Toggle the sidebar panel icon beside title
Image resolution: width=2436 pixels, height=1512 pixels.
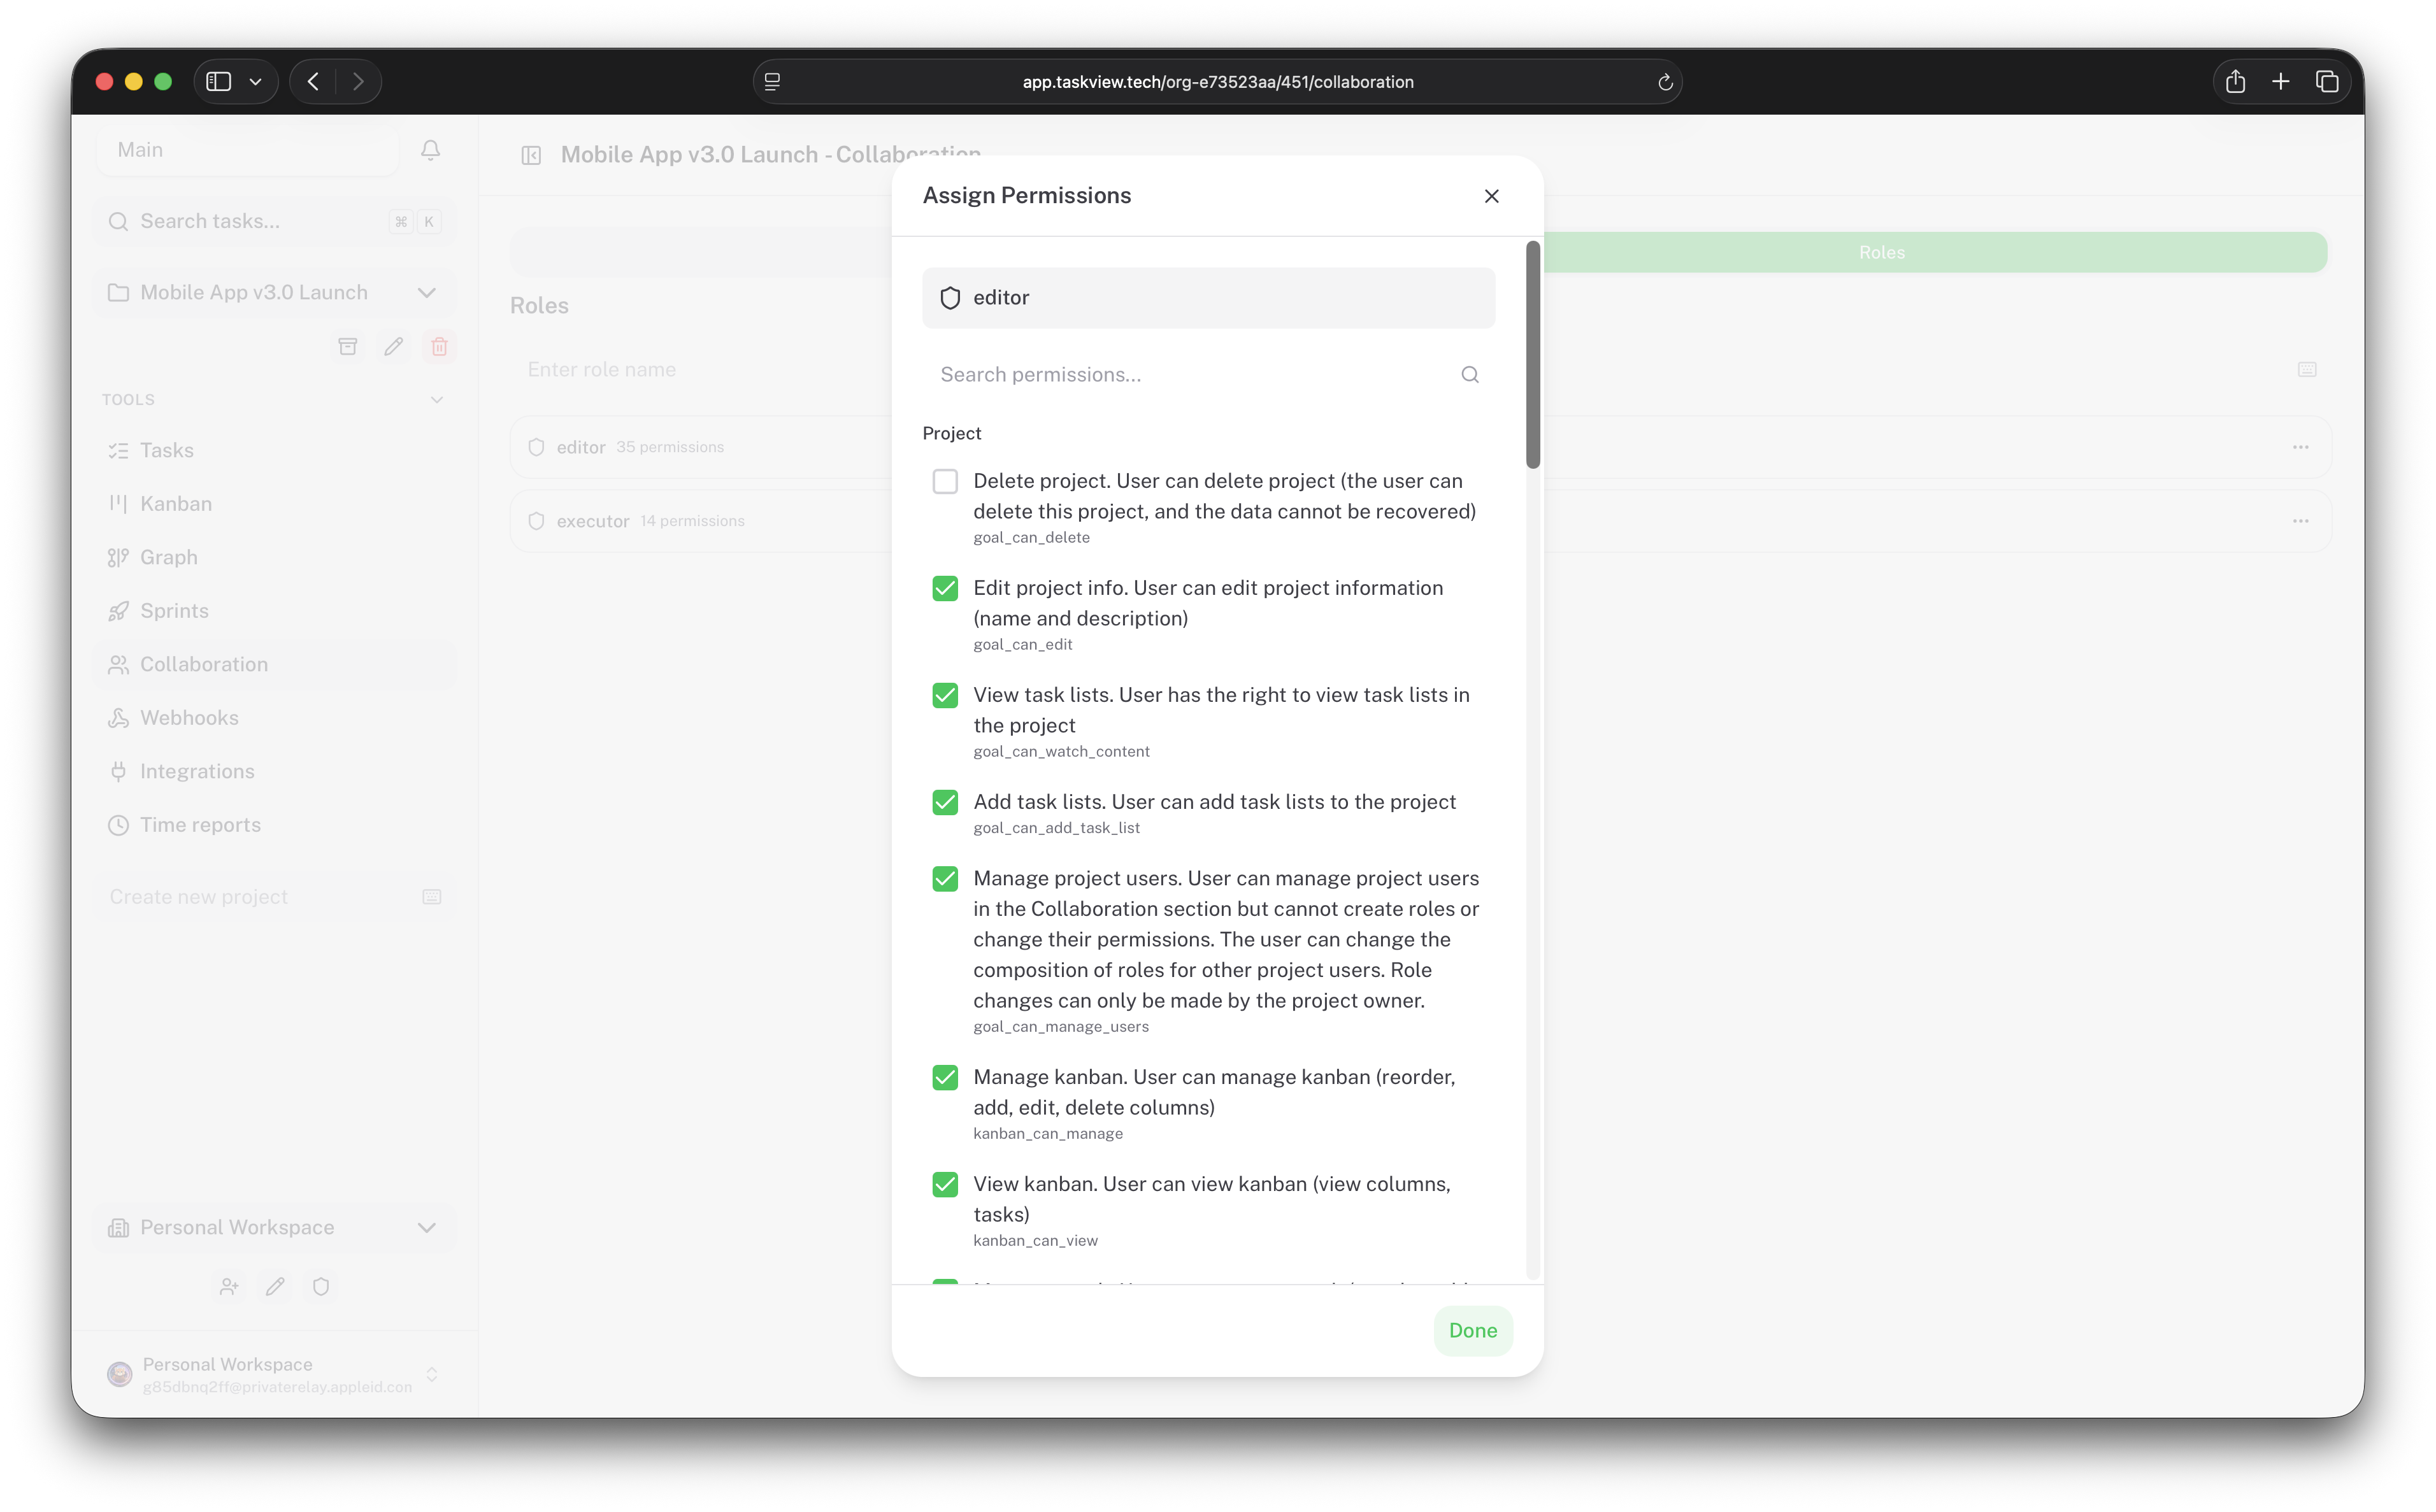[531, 155]
